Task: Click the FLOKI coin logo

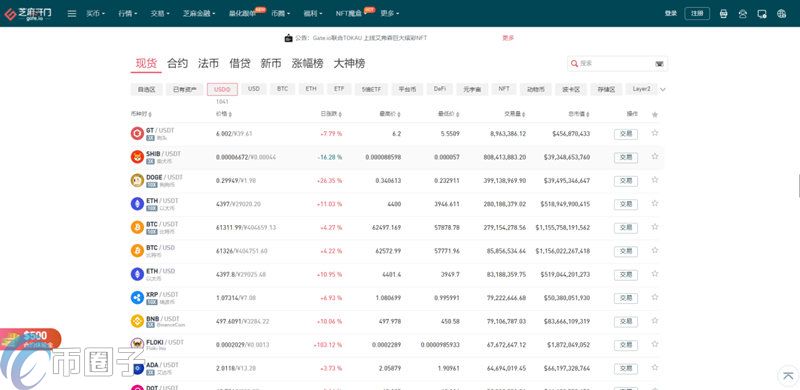Action: tap(137, 345)
